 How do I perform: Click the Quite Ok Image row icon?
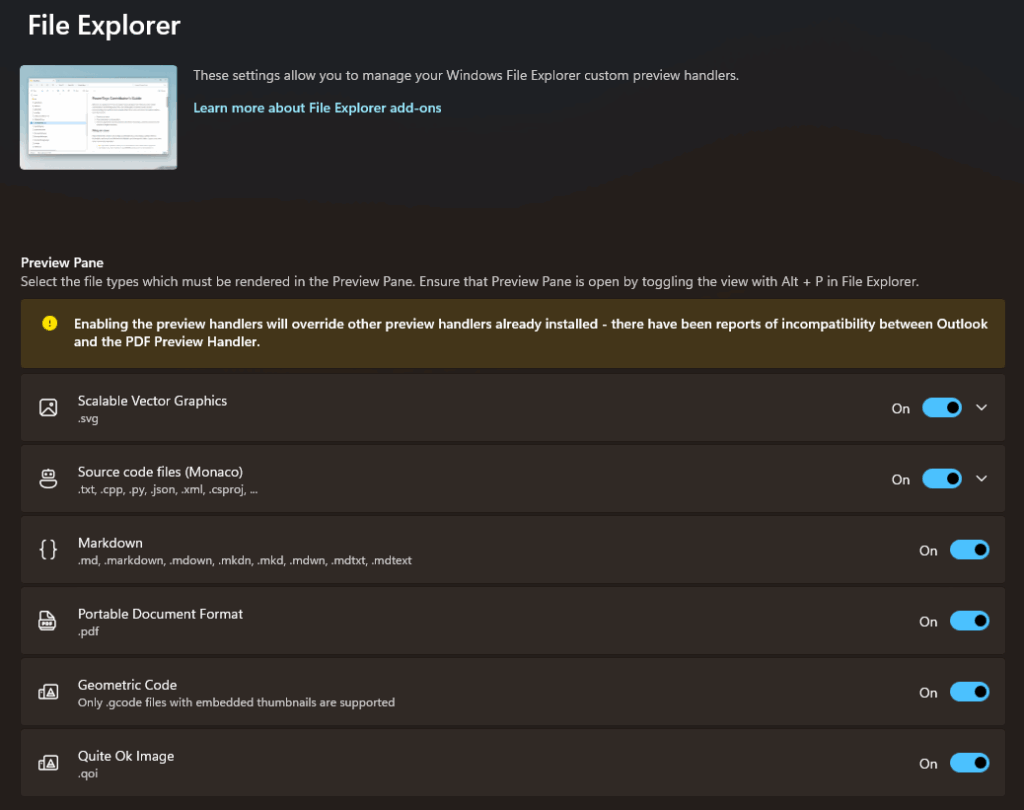click(48, 763)
